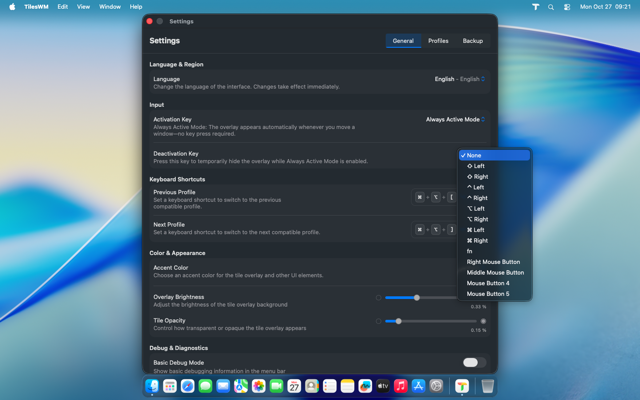This screenshot has width=640, height=400.
Task: Open Finder in the dock
Action: [x=152, y=386]
